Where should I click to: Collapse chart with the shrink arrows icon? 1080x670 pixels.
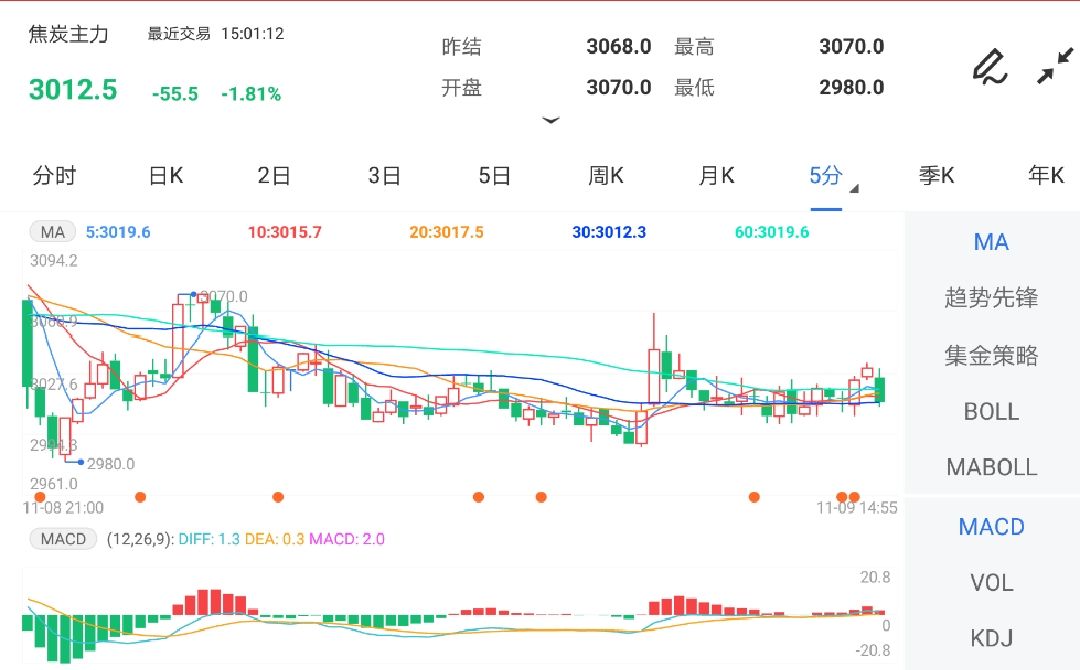[x=1055, y=65]
